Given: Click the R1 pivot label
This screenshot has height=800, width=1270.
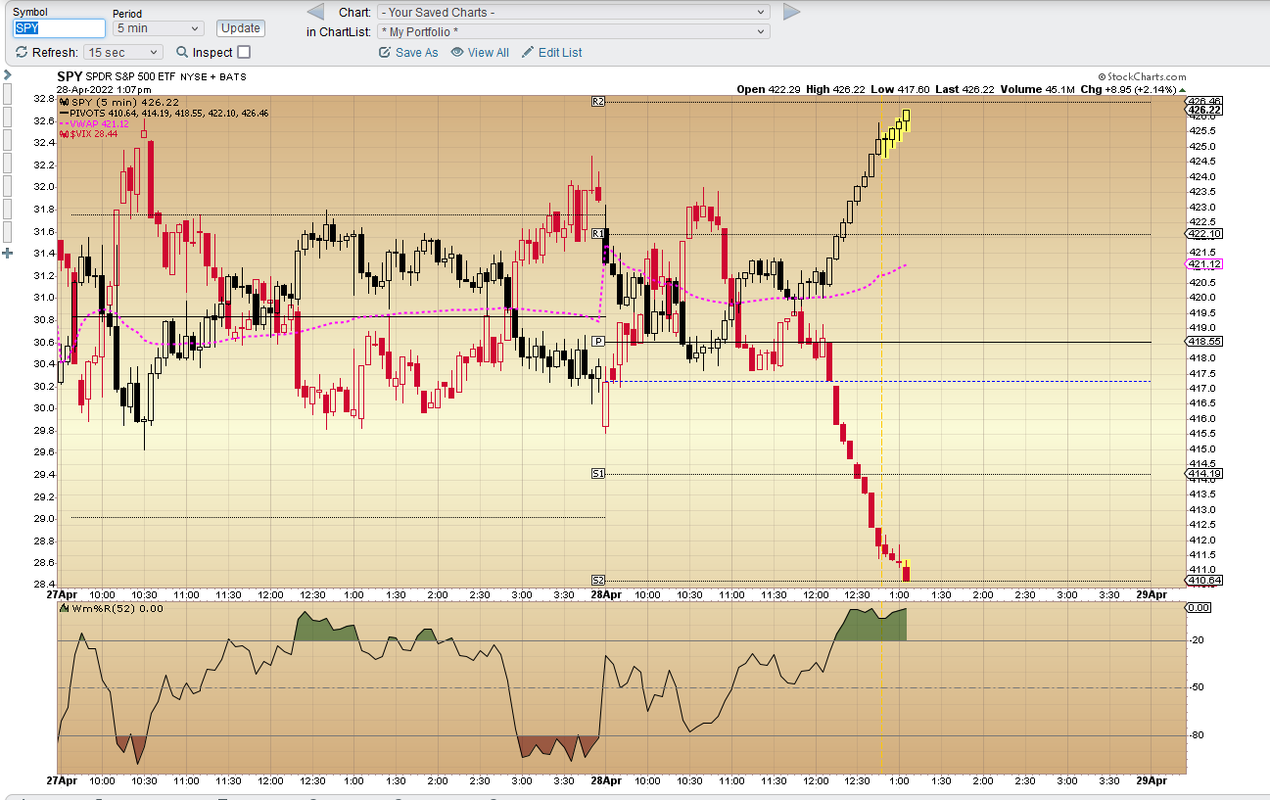Looking at the screenshot, I should tap(598, 233).
